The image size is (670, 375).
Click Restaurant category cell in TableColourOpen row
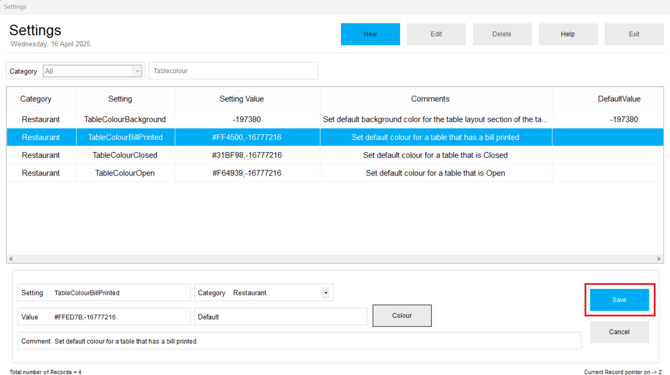pos(41,173)
